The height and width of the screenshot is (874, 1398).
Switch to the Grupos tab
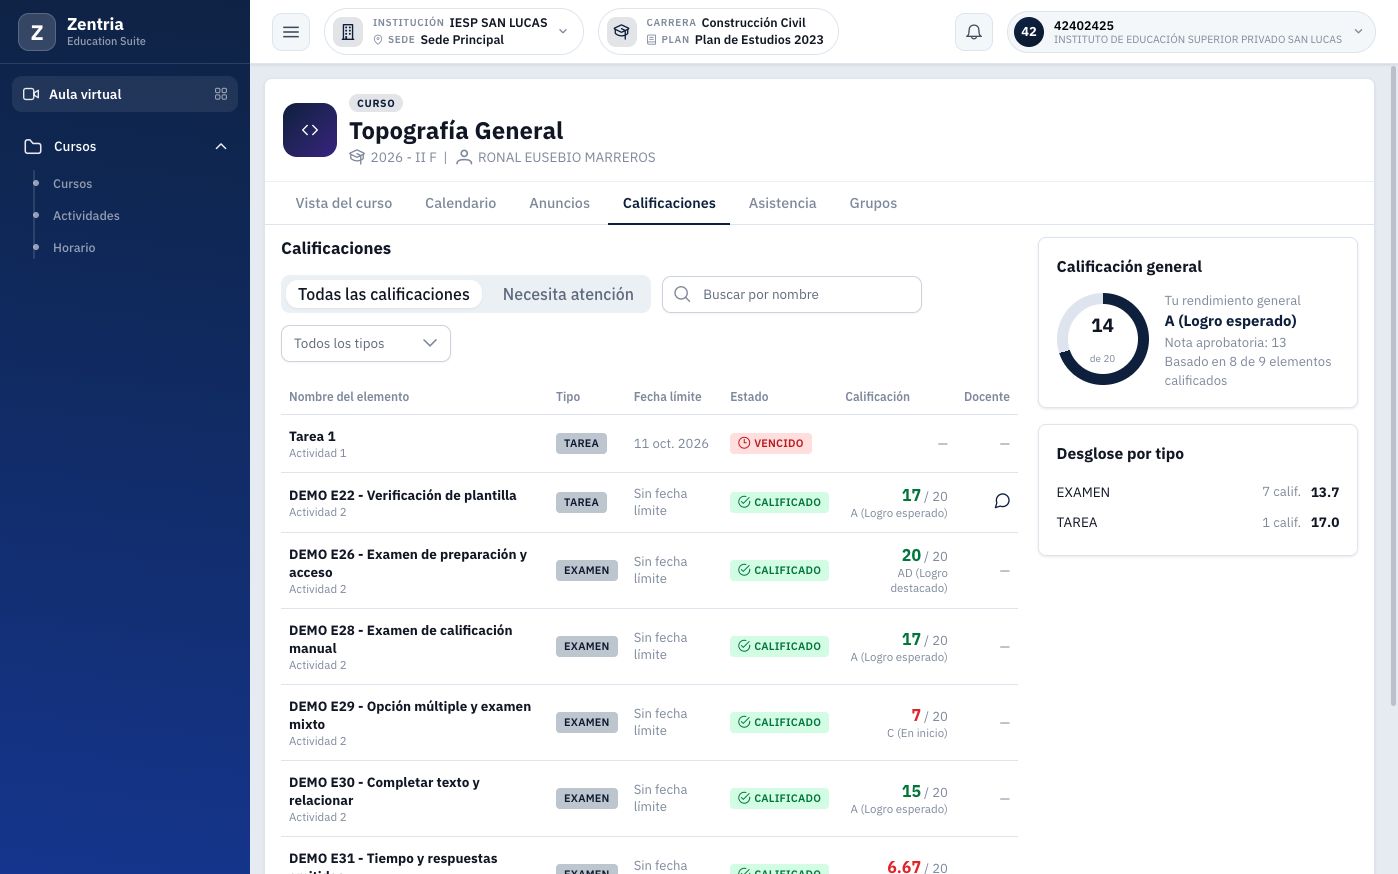(x=873, y=203)
